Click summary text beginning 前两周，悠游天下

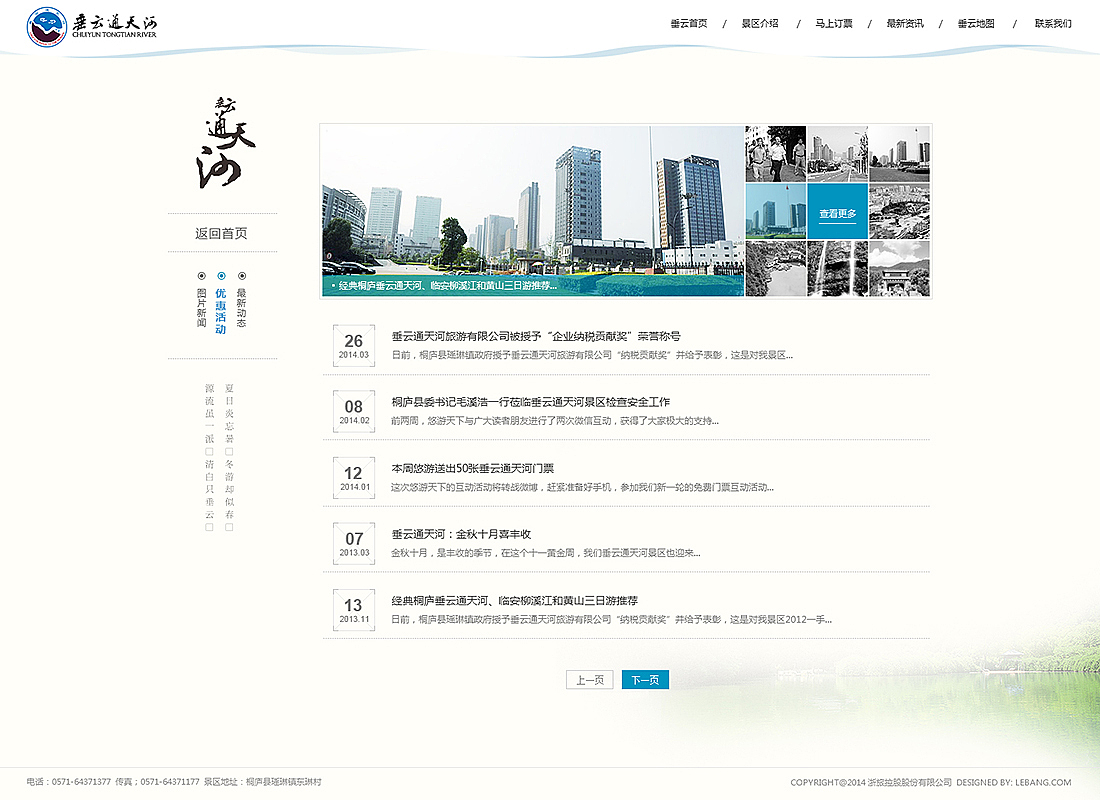tap(555, 421)
